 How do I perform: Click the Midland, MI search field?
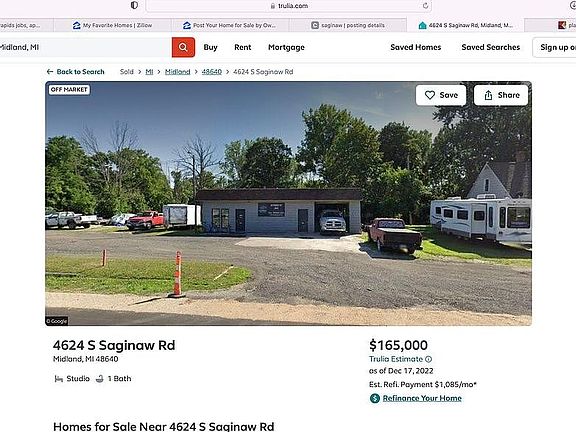tap(85, 47)
